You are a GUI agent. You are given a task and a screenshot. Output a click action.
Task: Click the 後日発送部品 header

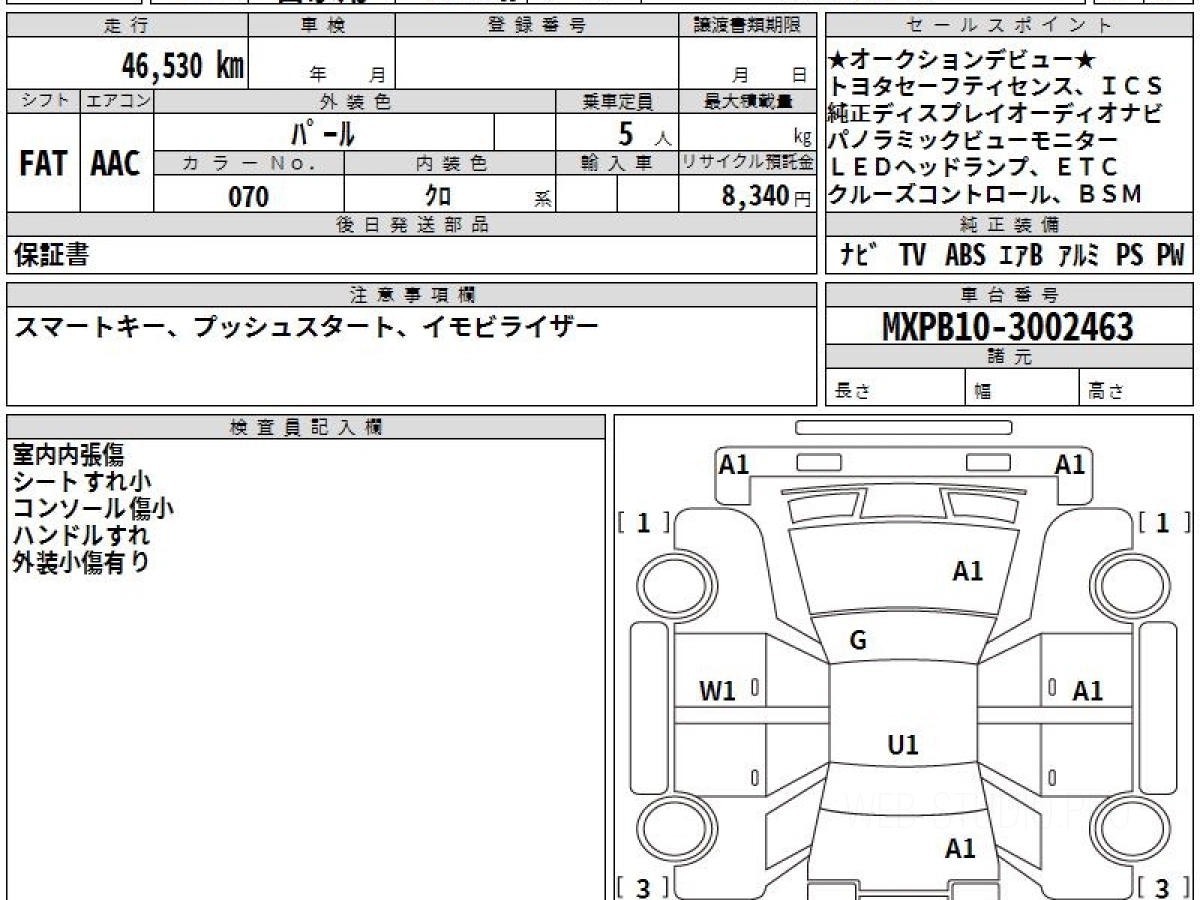412,224
